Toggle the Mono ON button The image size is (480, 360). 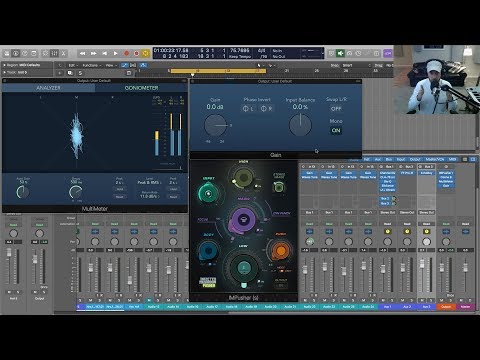336,130
